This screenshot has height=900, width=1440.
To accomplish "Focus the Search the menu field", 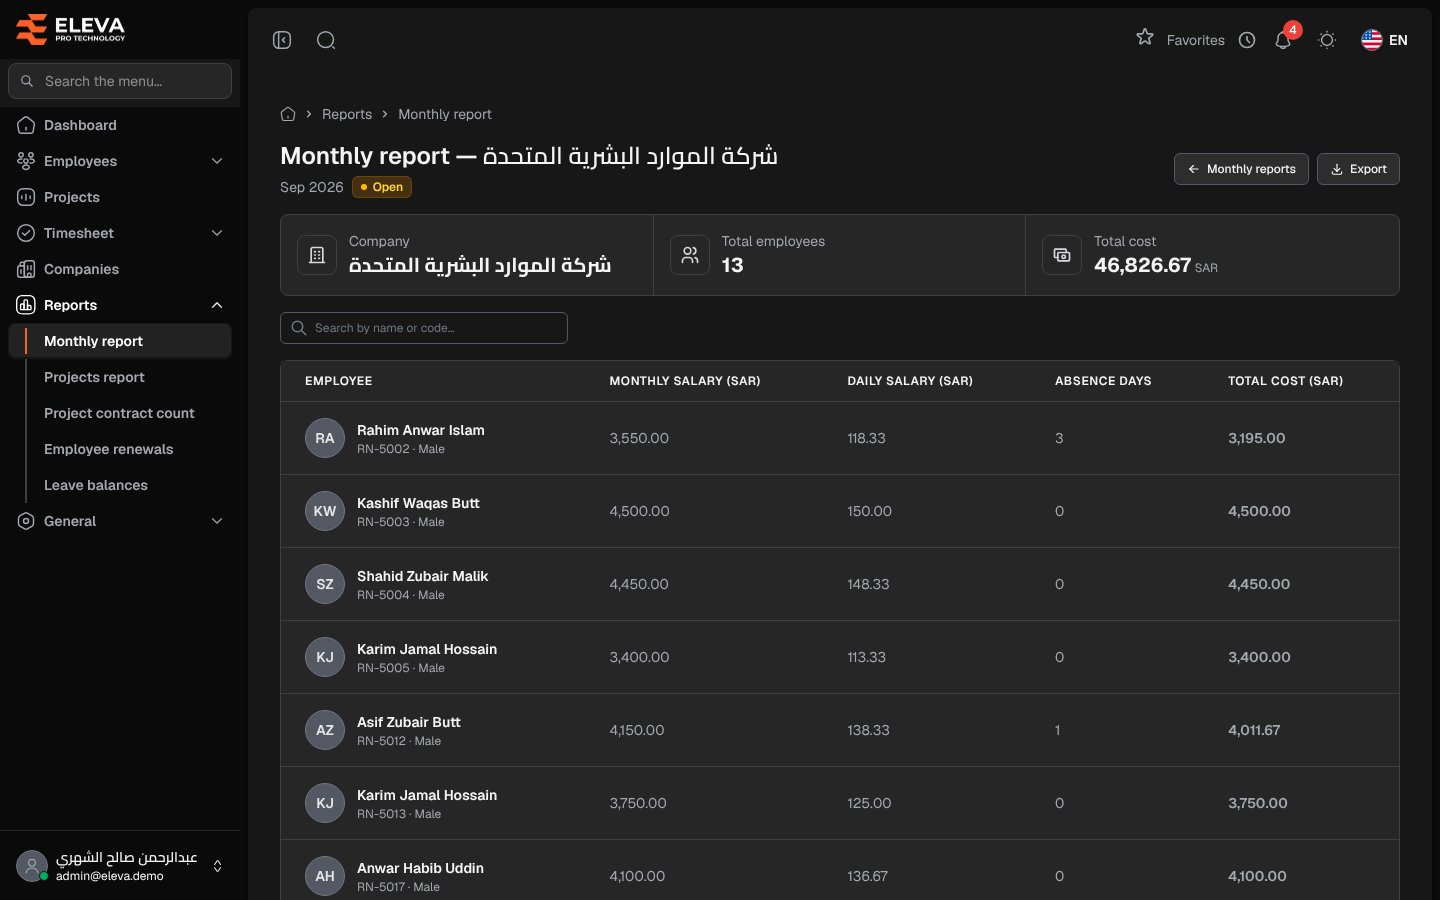I will [120, 81].
